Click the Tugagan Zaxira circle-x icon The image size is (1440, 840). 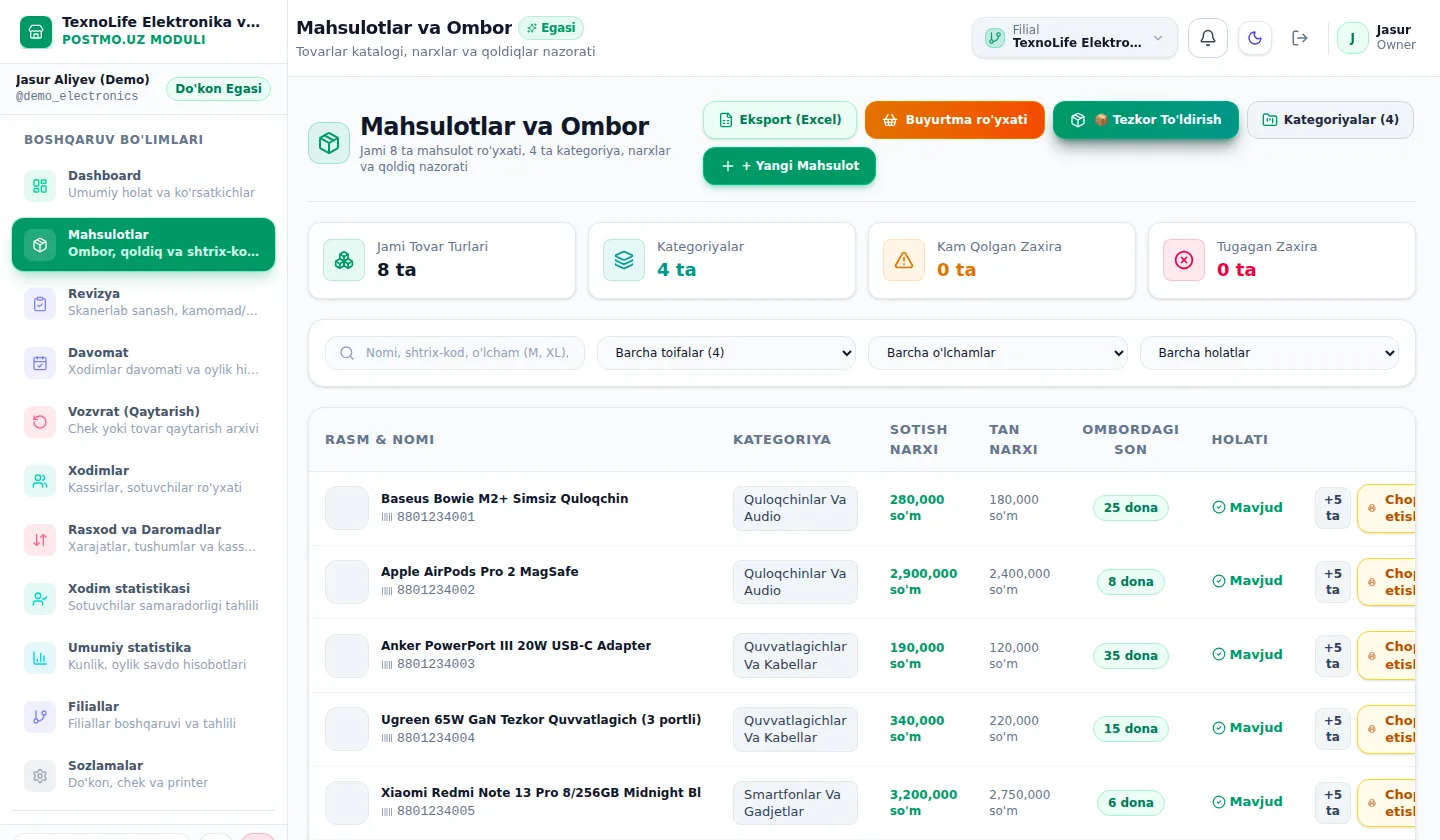pyautogui.click(x=1184, y=260)
